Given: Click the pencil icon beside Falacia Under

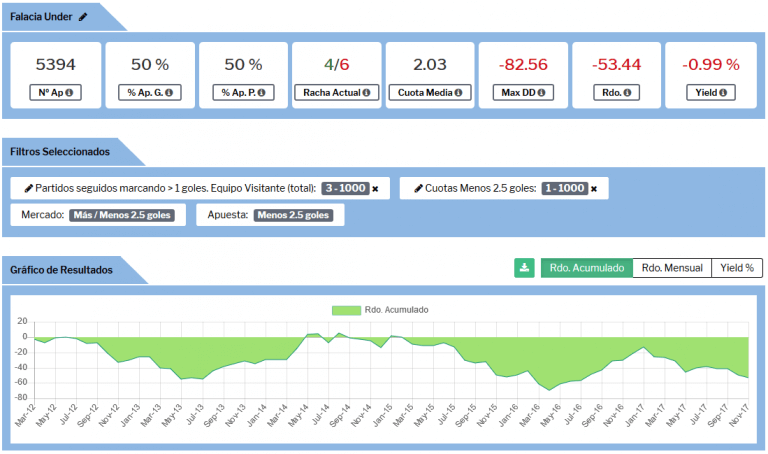Looking at the screenshot, I should 83,17.
